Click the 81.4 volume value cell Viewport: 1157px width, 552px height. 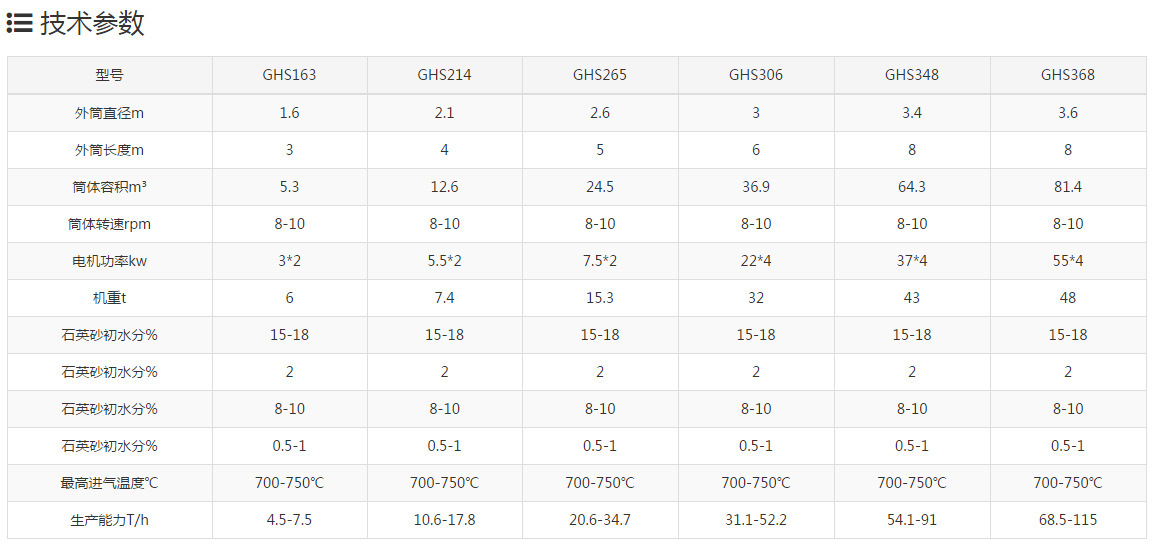click(x=1067, y=187)
